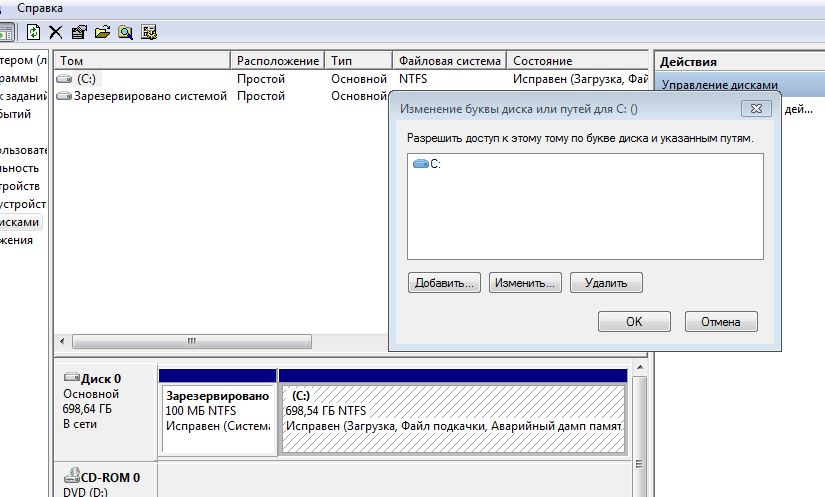Click the magnifier search toolbar icon

125,32
